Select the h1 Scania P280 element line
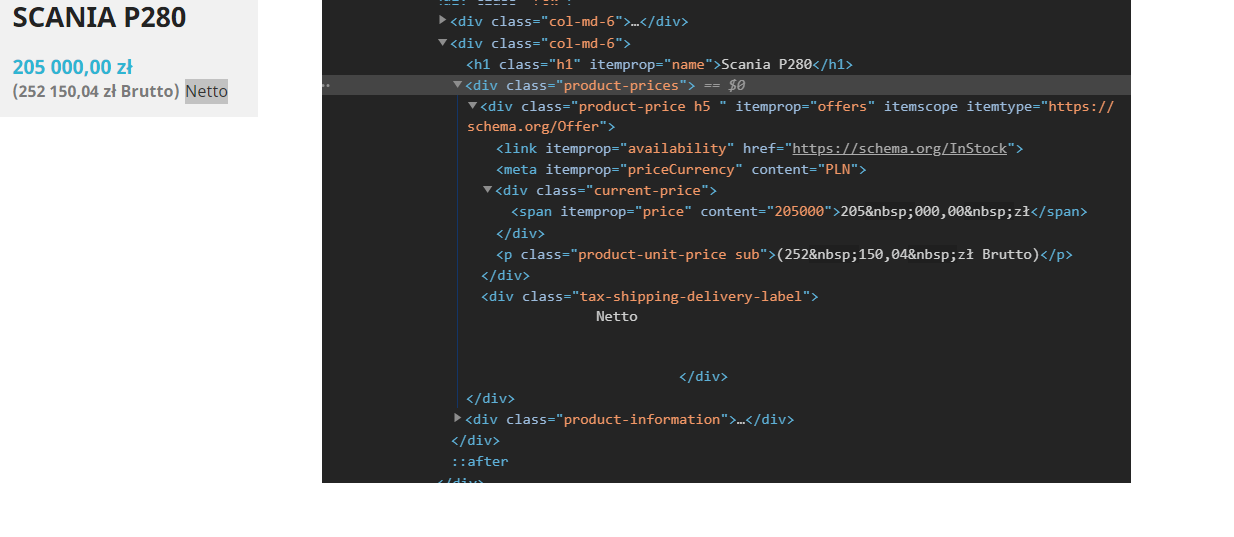Screen dimensions: 1234x537 point(659,65)
